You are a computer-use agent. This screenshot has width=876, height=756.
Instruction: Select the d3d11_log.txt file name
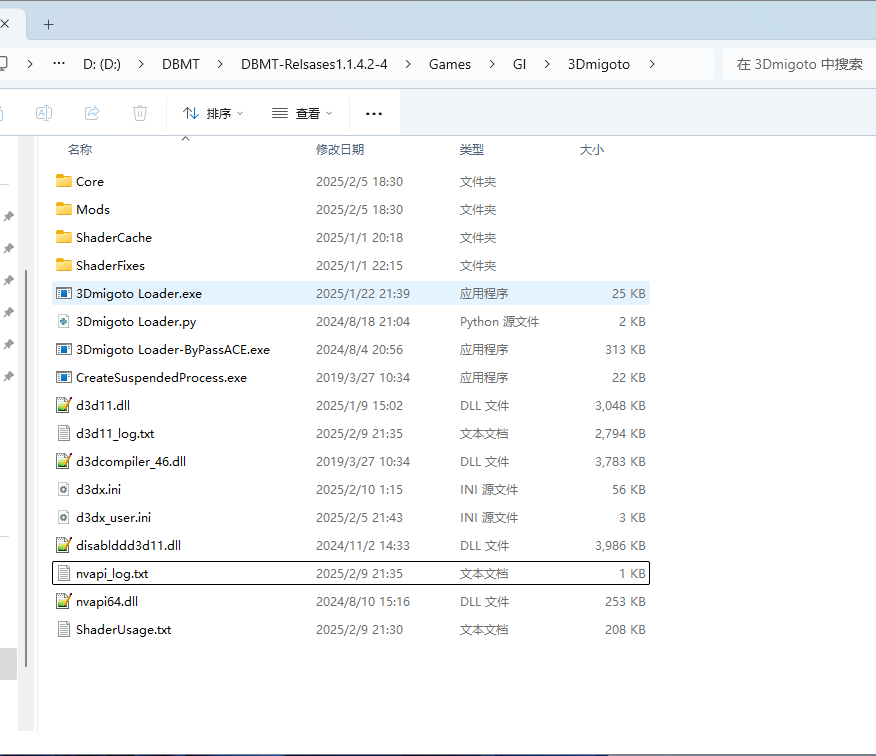click(x=115, y=434)
